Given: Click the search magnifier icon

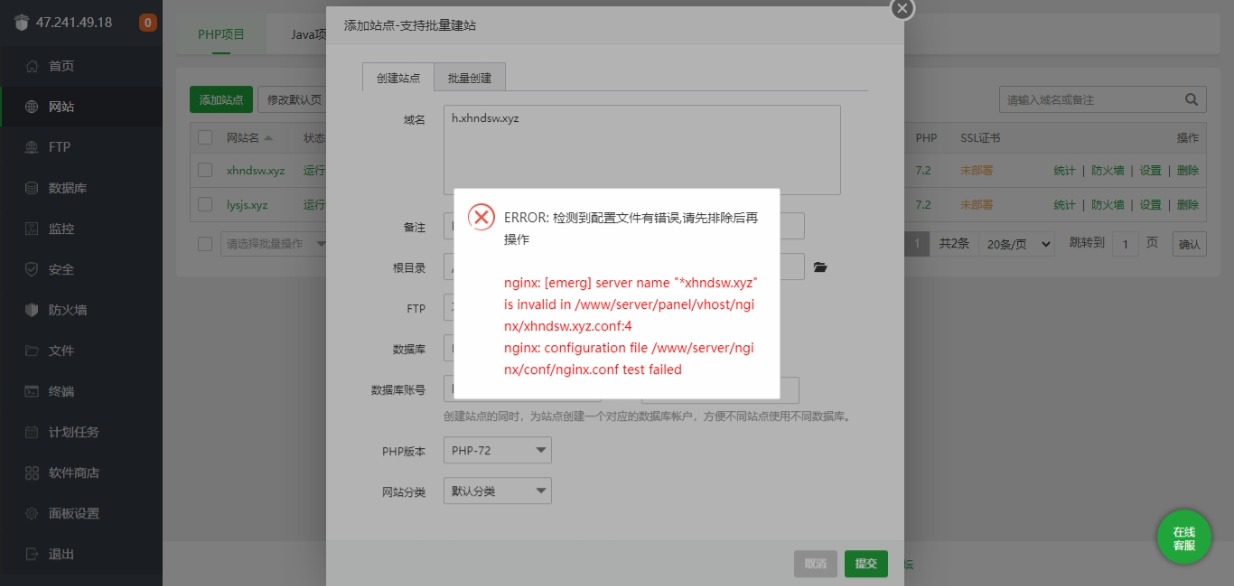Looking at the screenshot, I should click(x=1191, y=100).
